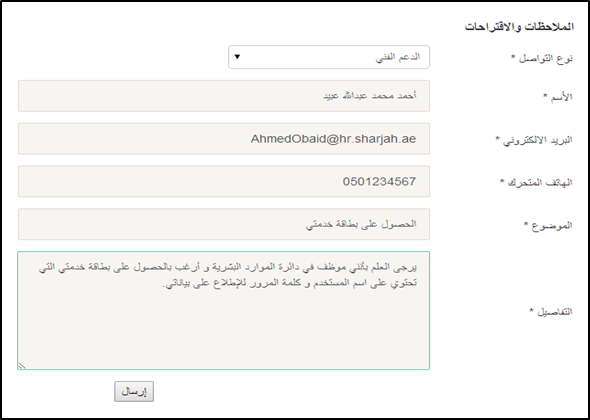590x420 pixels.
Task: Click the required asterisk beside نوع التواصل
Action: click(x=513, y=57)
